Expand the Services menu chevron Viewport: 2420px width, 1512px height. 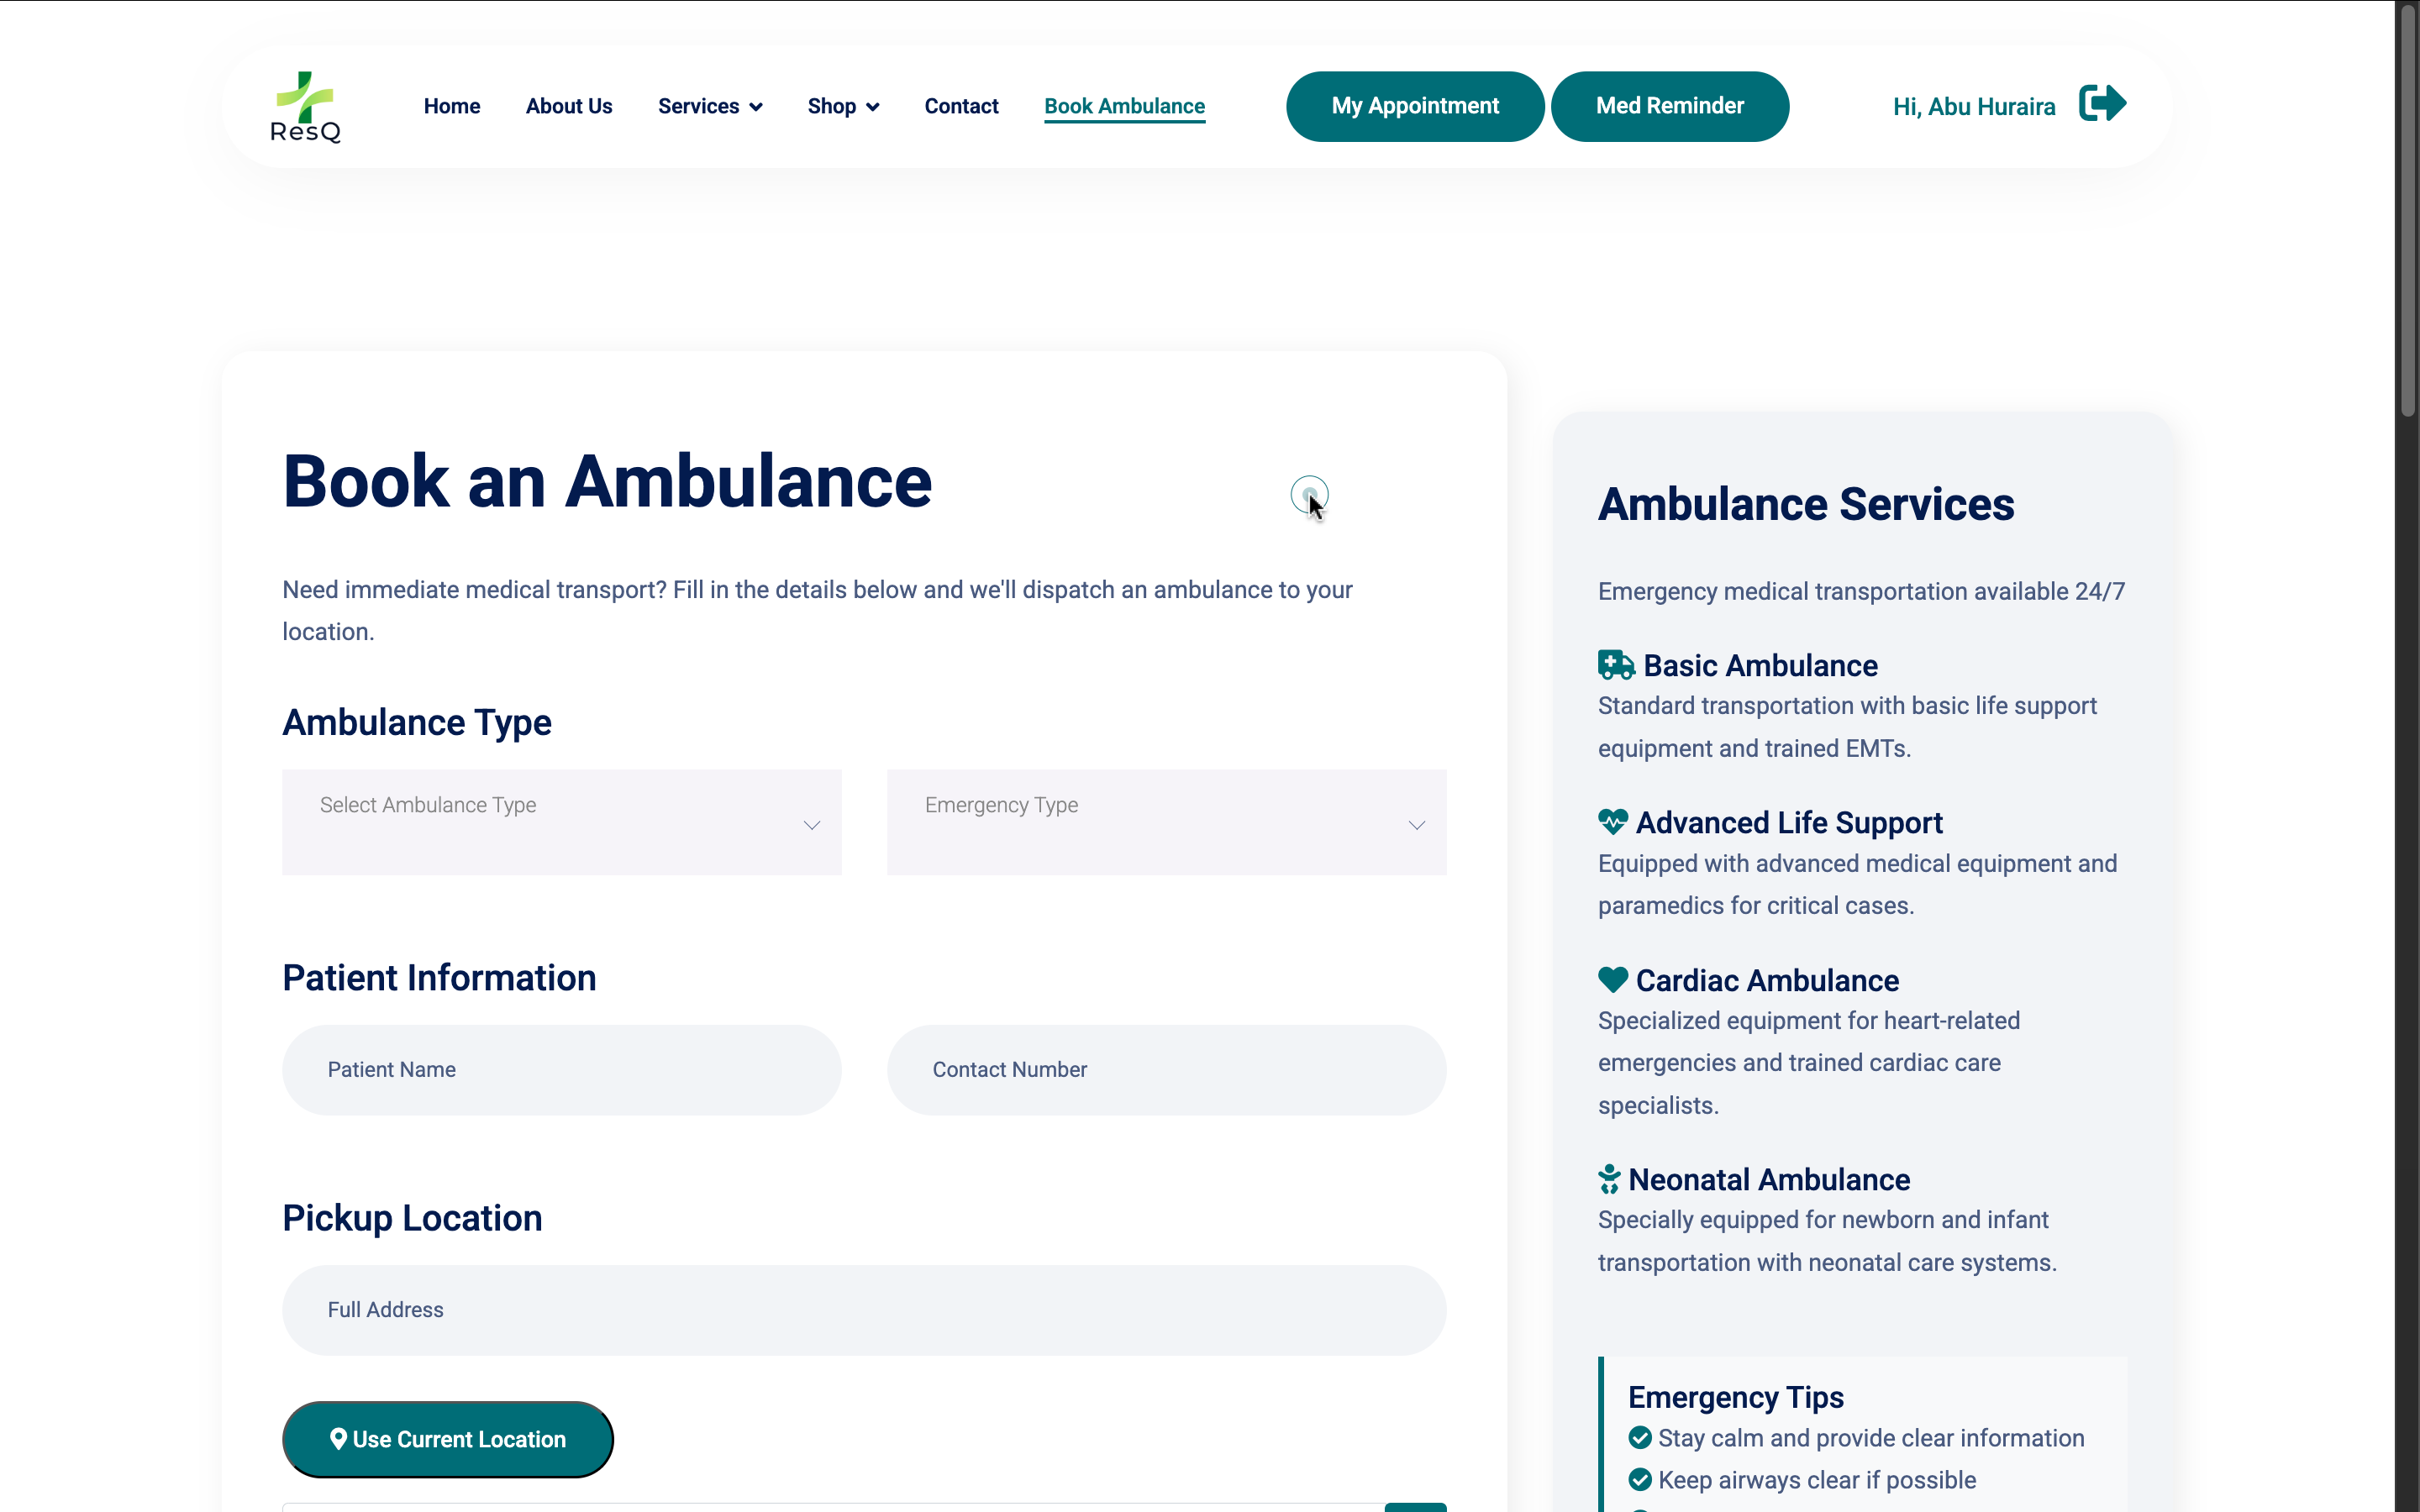[756, 107]
